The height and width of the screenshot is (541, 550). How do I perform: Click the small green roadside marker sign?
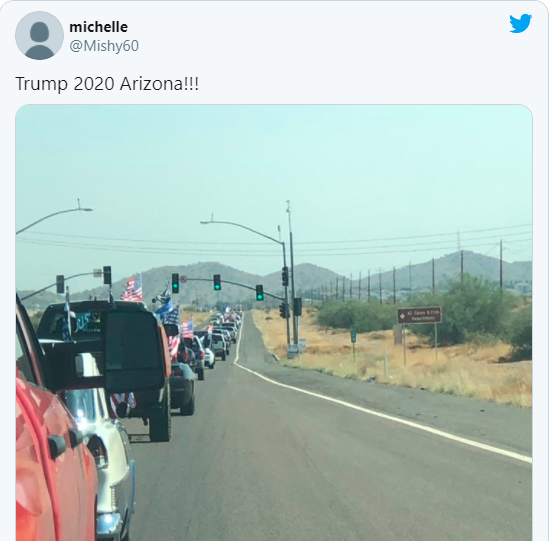tap(353, 334)
